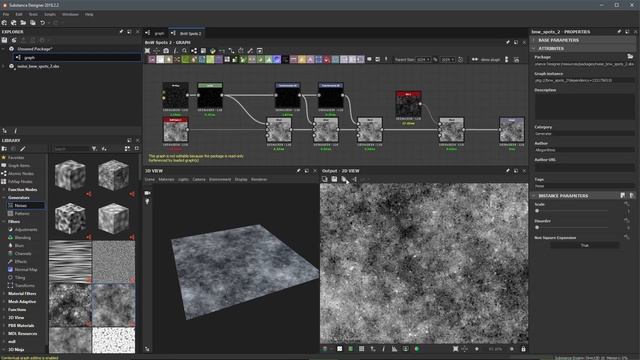Image resolution: width=640 pixels, height=360 pixels.
Task: Open the Help menu
Action: (x=89, y=14)
